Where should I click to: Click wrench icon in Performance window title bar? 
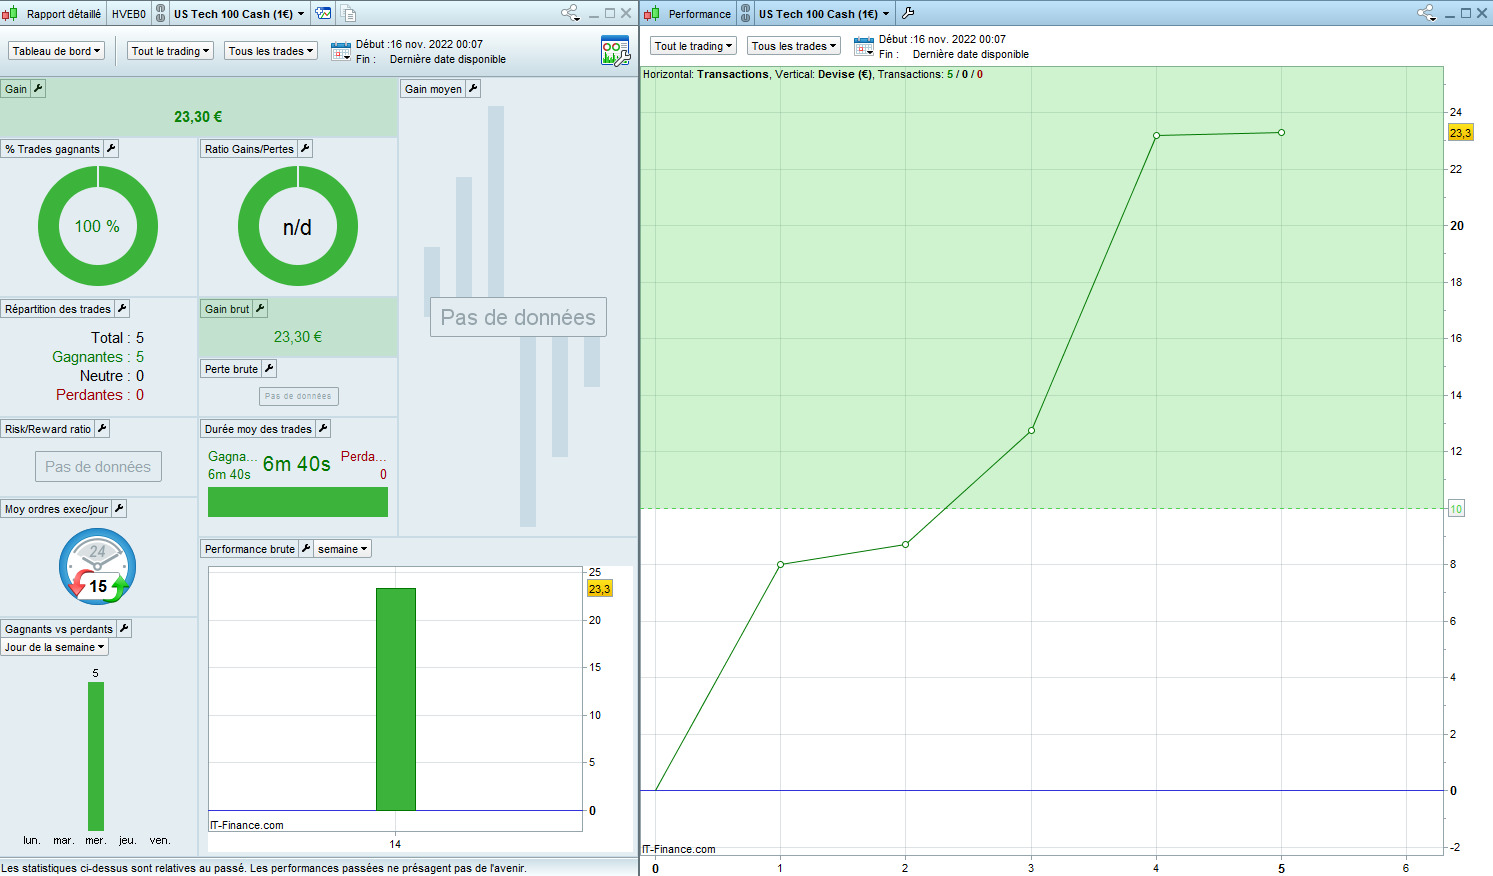coord(908,13)
